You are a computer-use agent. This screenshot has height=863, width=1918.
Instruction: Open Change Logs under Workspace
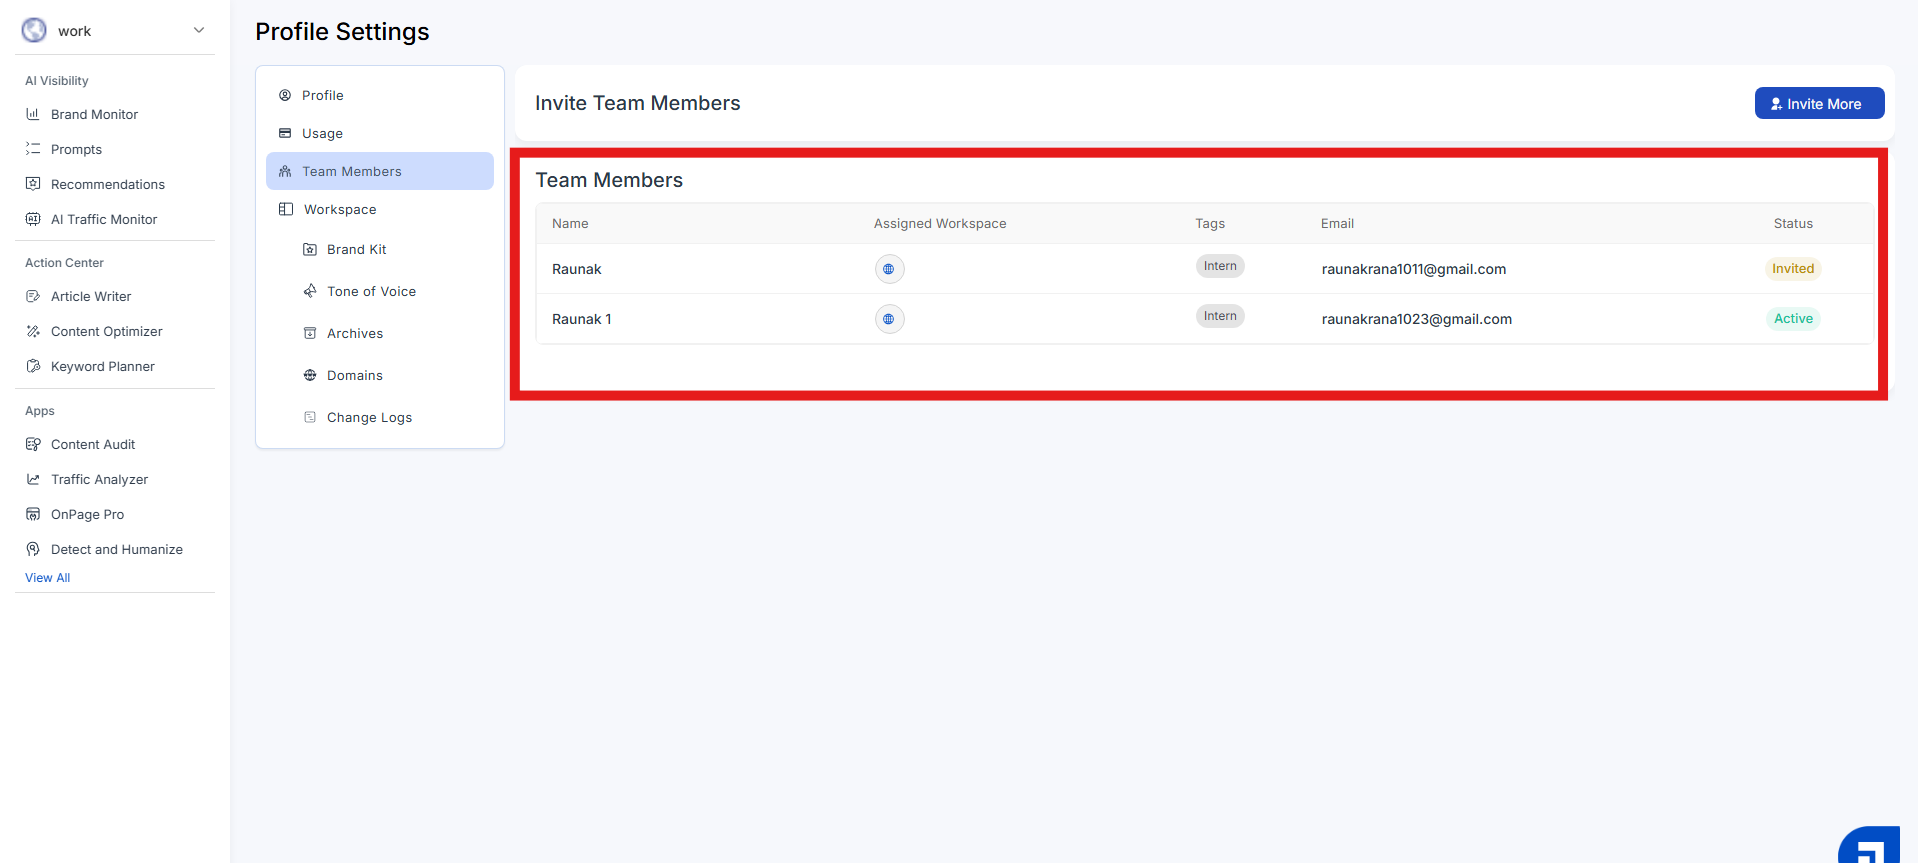369,417
